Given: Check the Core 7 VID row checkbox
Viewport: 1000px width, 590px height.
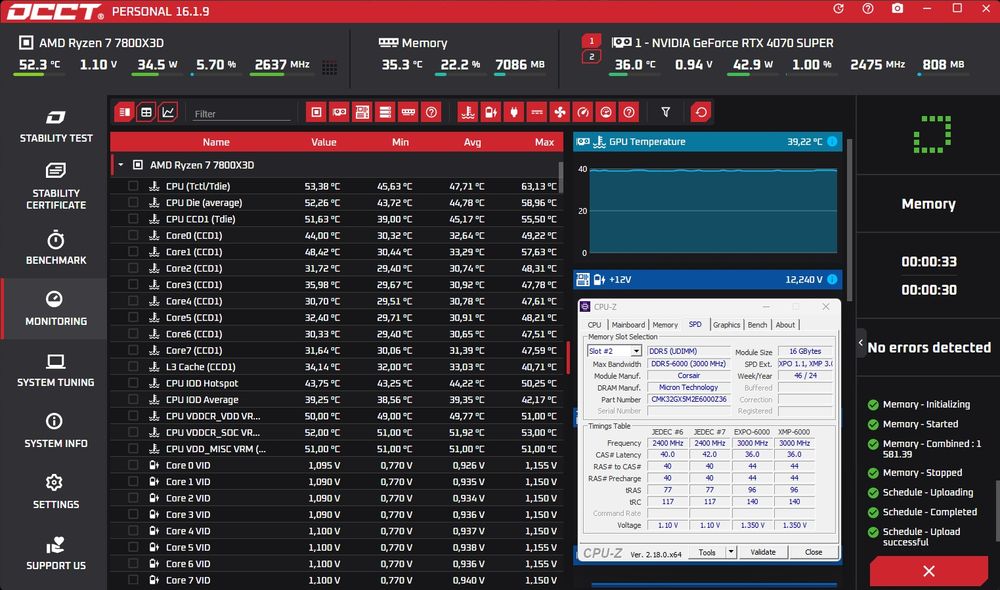Looking at the screenshot, I should click(133, 580).
